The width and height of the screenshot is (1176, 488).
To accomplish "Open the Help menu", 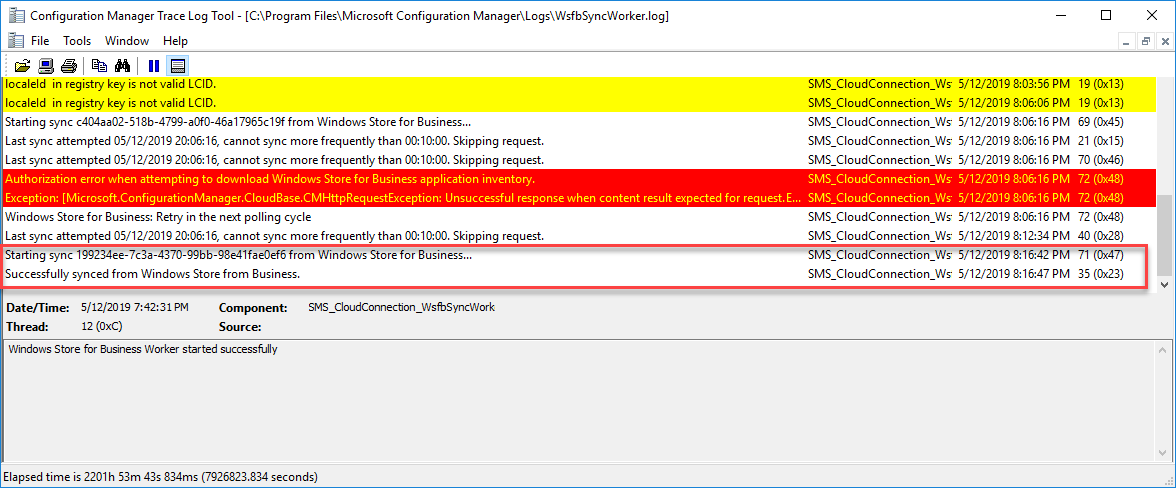I will tap(176, 41).
